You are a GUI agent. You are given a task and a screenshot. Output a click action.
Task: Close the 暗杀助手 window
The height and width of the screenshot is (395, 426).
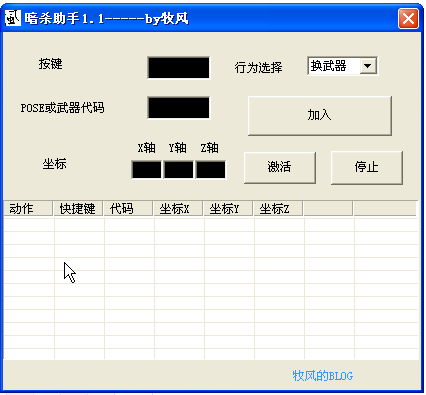coord(408,18)
